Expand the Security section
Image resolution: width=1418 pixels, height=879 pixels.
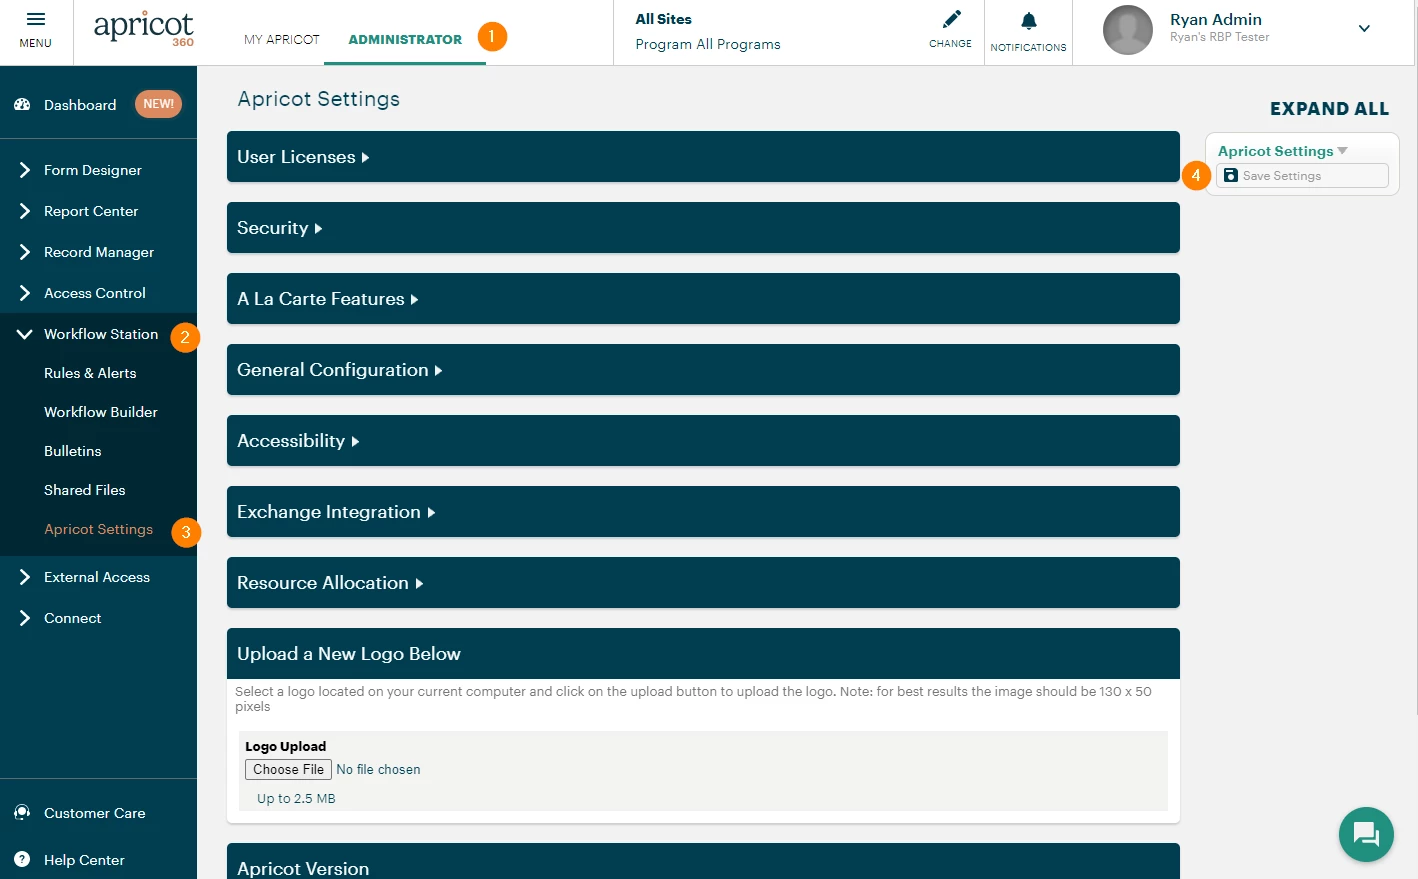pyautogui.click(x=703, y=228)
